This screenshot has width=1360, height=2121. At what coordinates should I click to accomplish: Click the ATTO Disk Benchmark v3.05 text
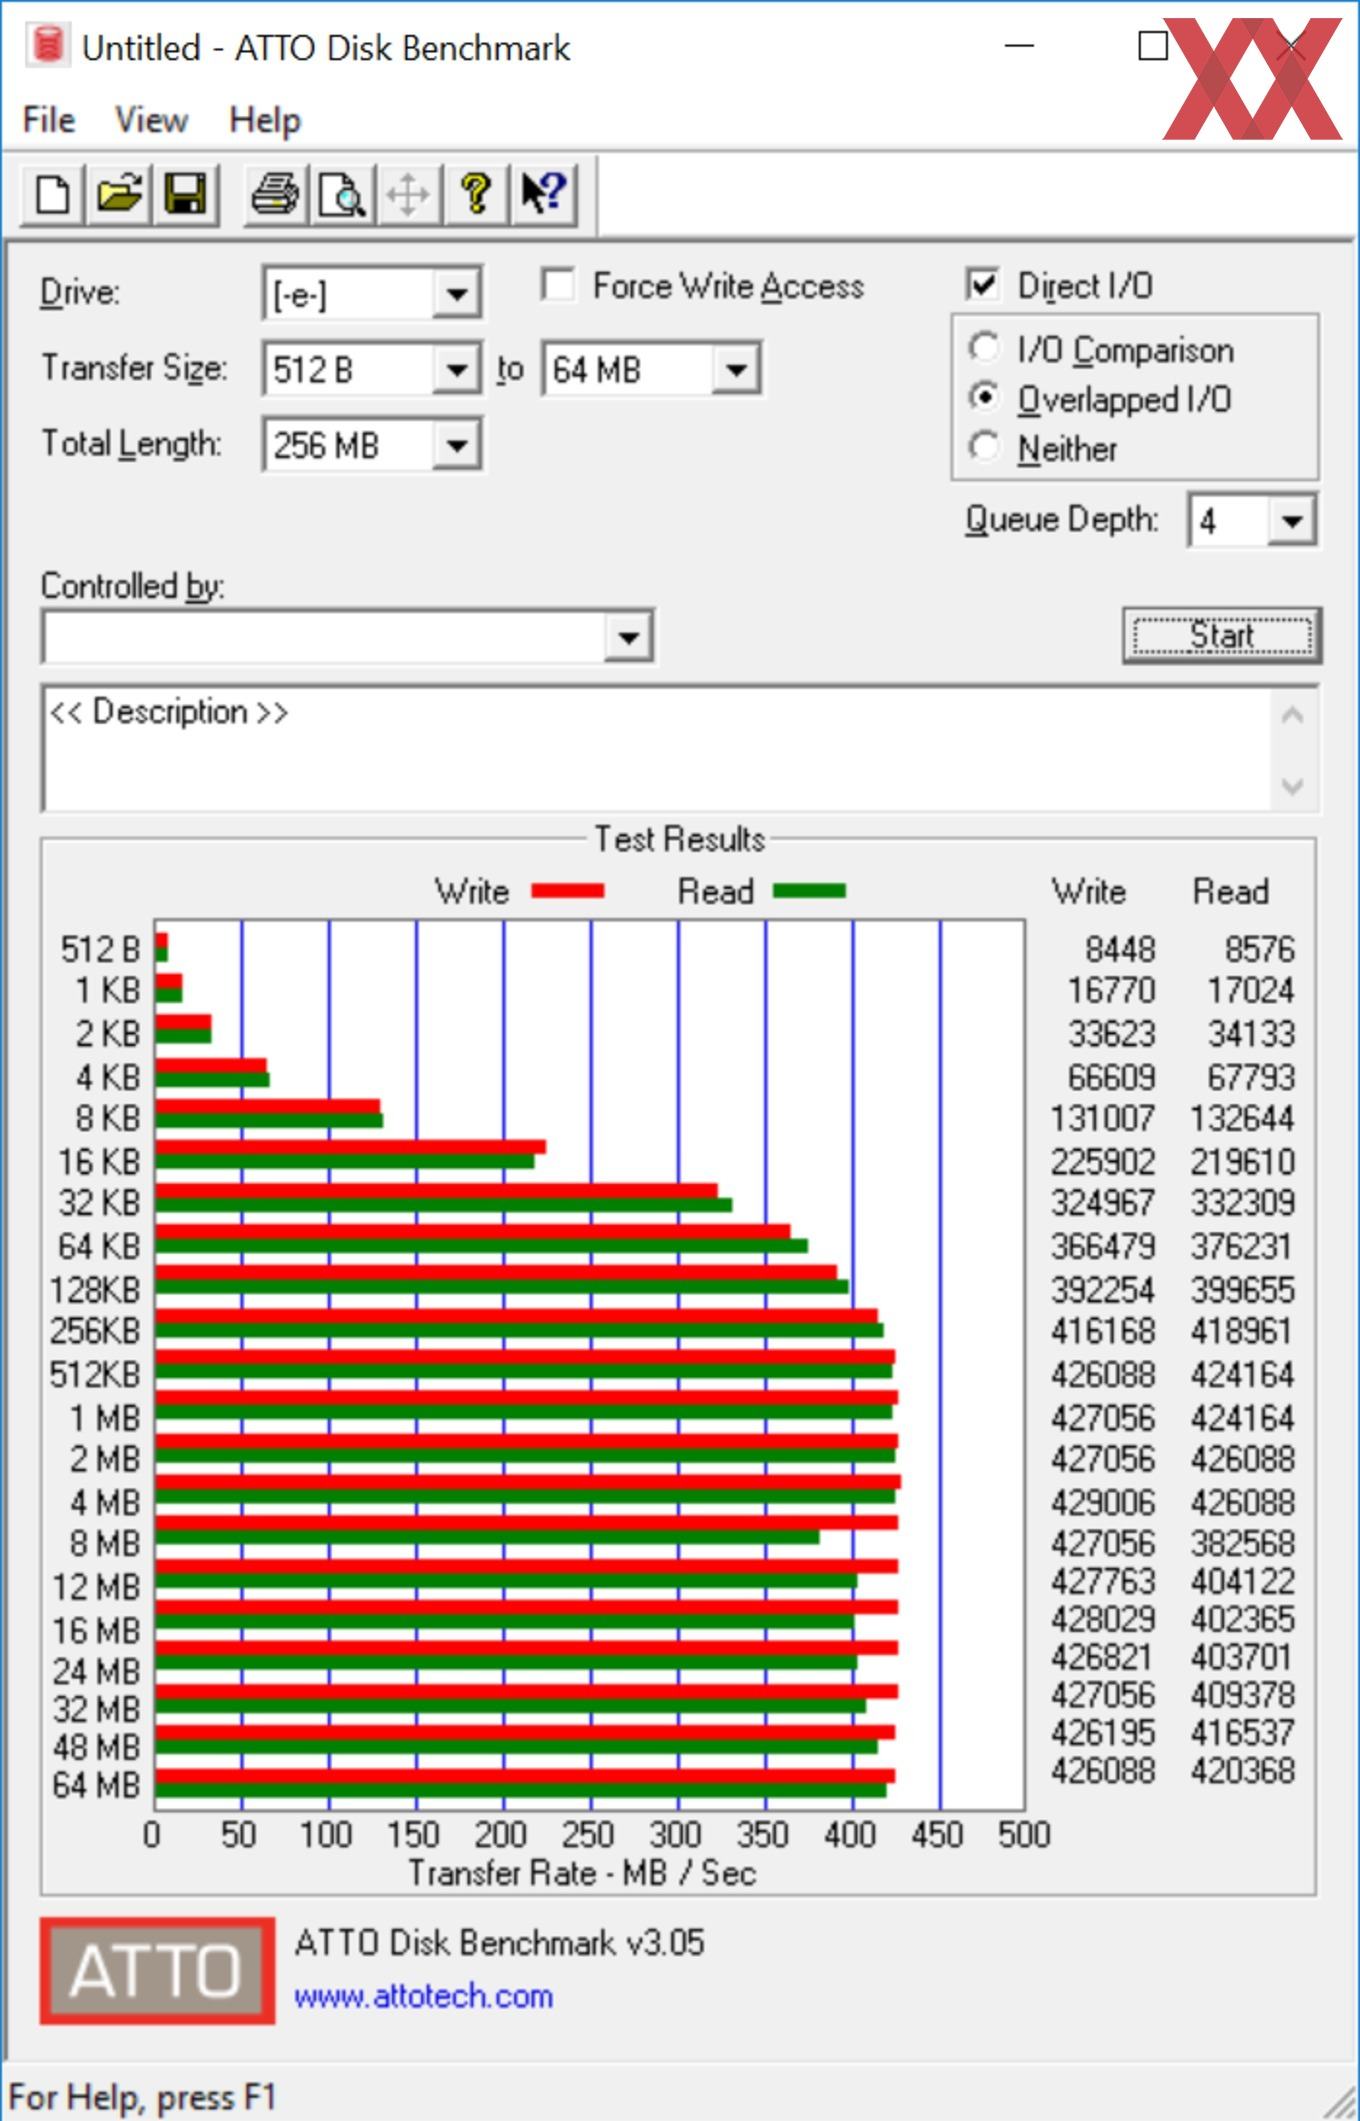tap(499, 1942)
